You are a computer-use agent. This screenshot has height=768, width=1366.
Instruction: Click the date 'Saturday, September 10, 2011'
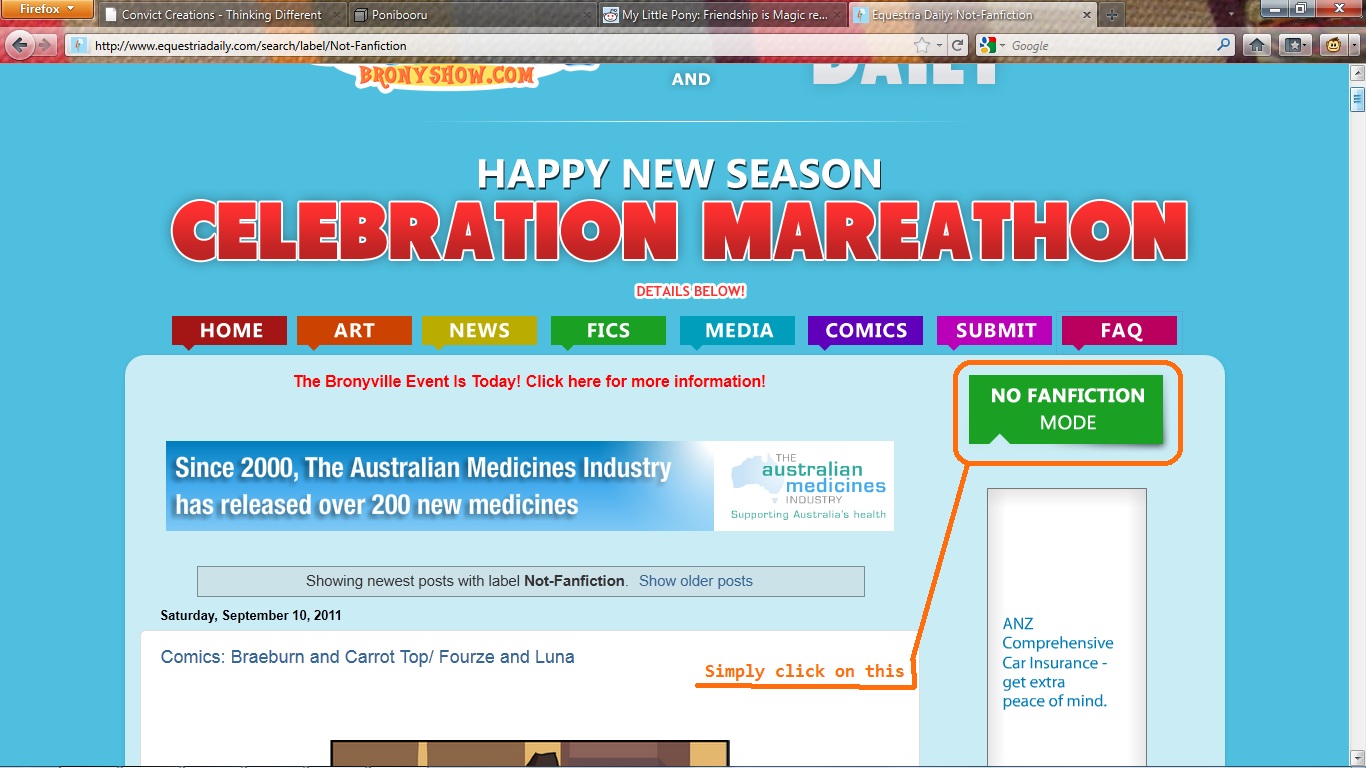pos(251,615)
